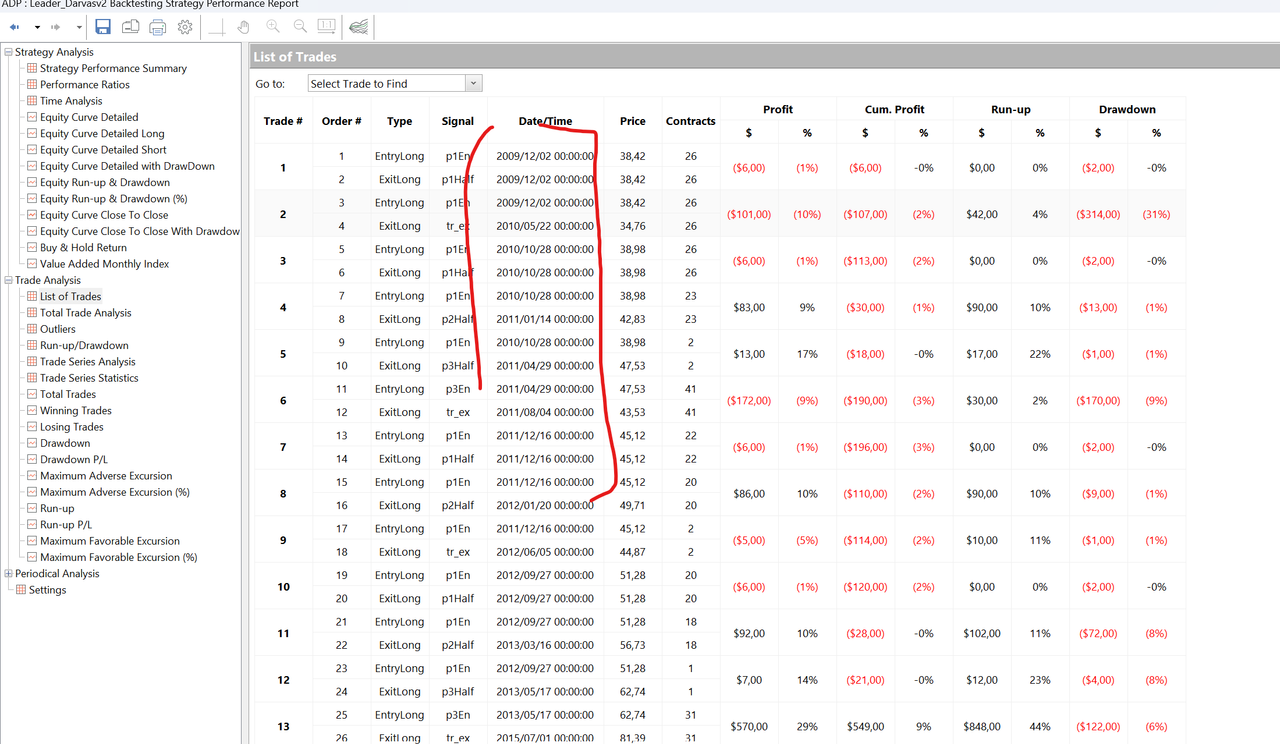Screen dimensions: 1280x744
Task: Open Equity Curve Close To Close
Action: coord(104,215)
